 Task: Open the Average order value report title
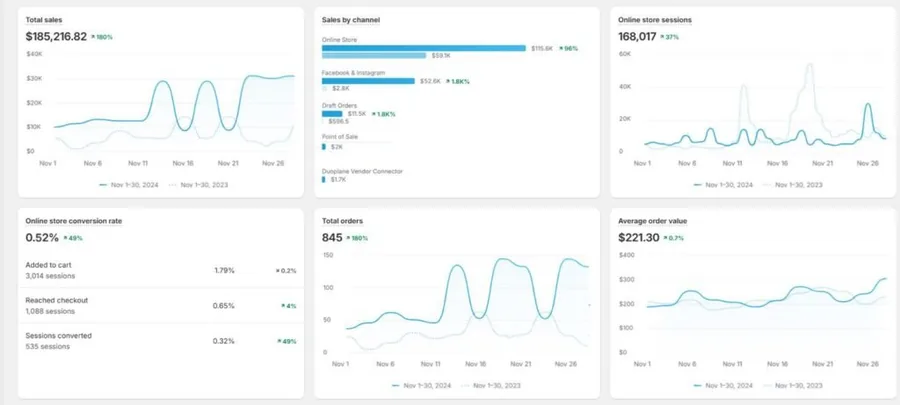tap(653, 221)
